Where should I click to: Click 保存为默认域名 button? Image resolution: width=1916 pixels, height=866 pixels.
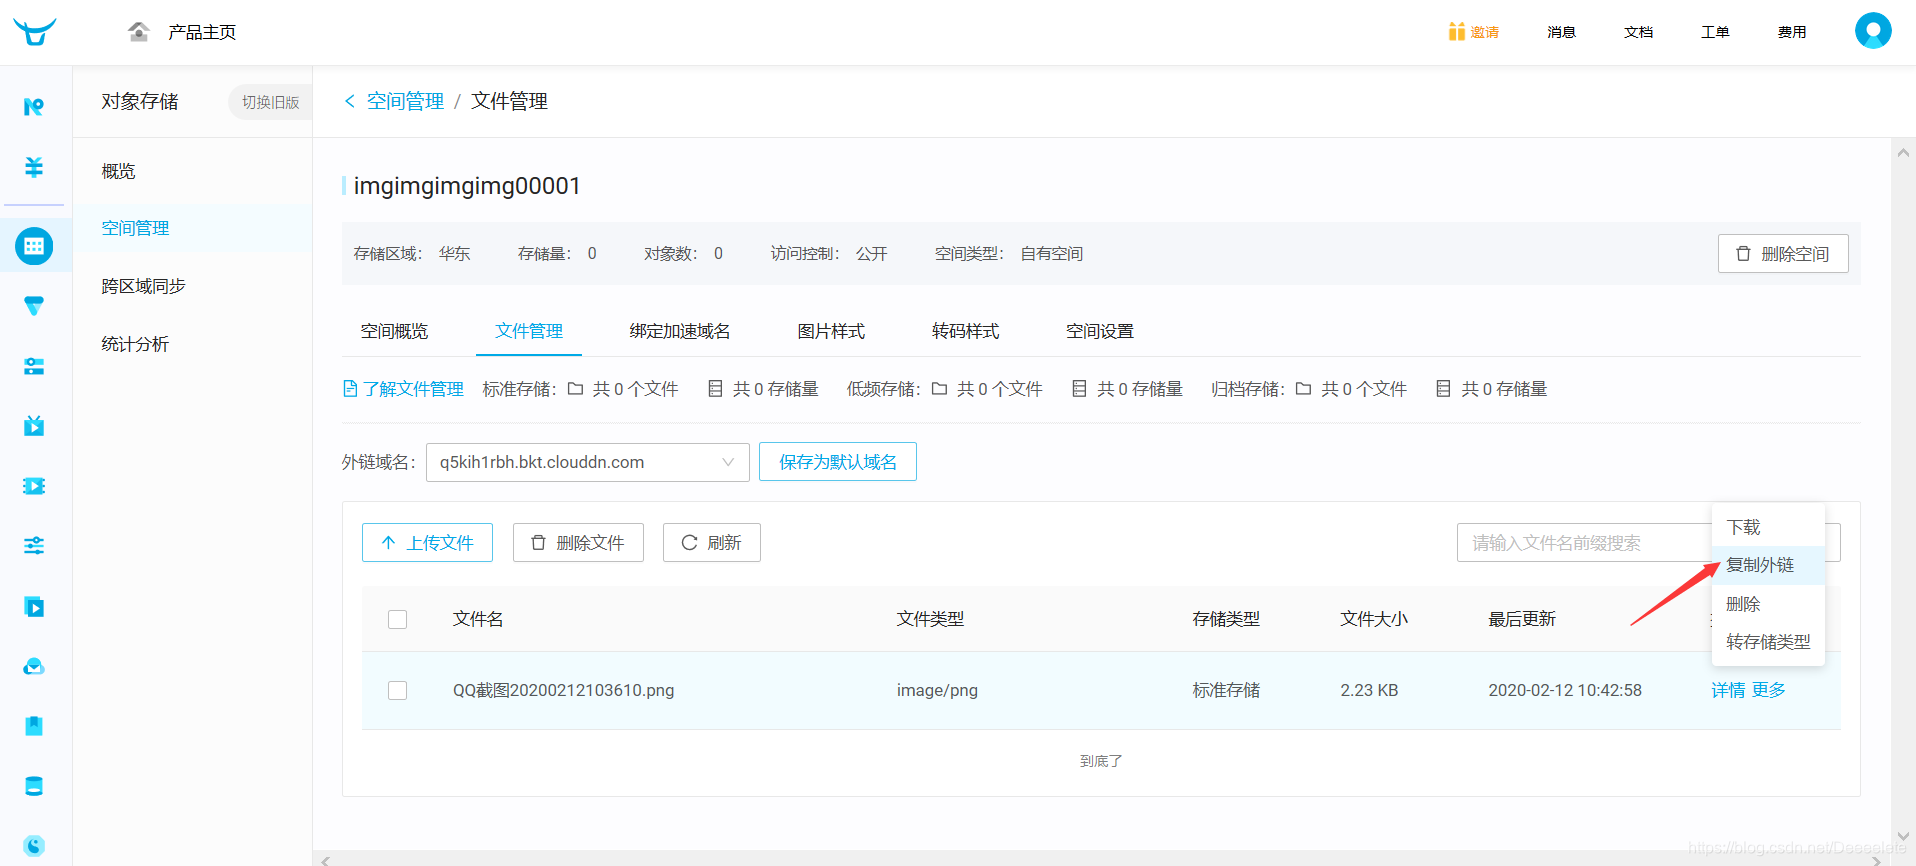pos(838,462)
